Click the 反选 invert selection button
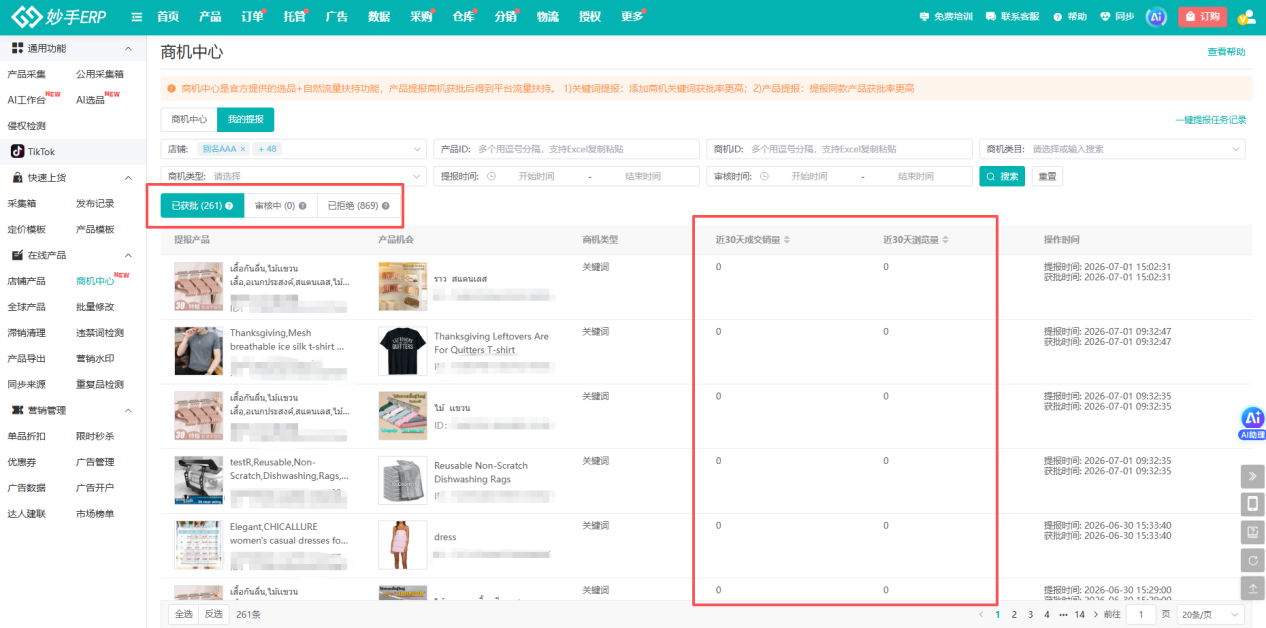Screen dimensions: 1266x628 point(213,614)
